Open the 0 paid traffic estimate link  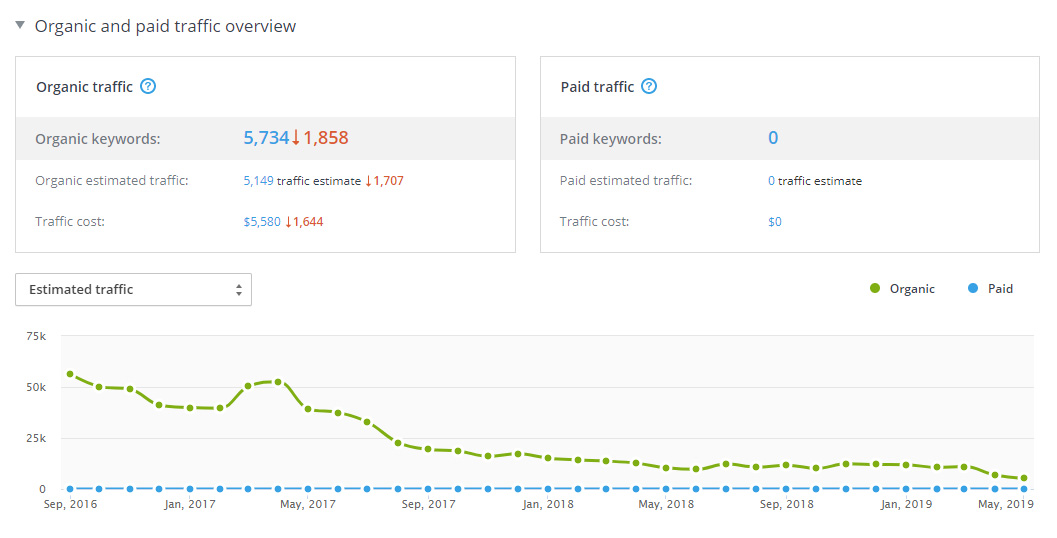click(x=771, y=181)
